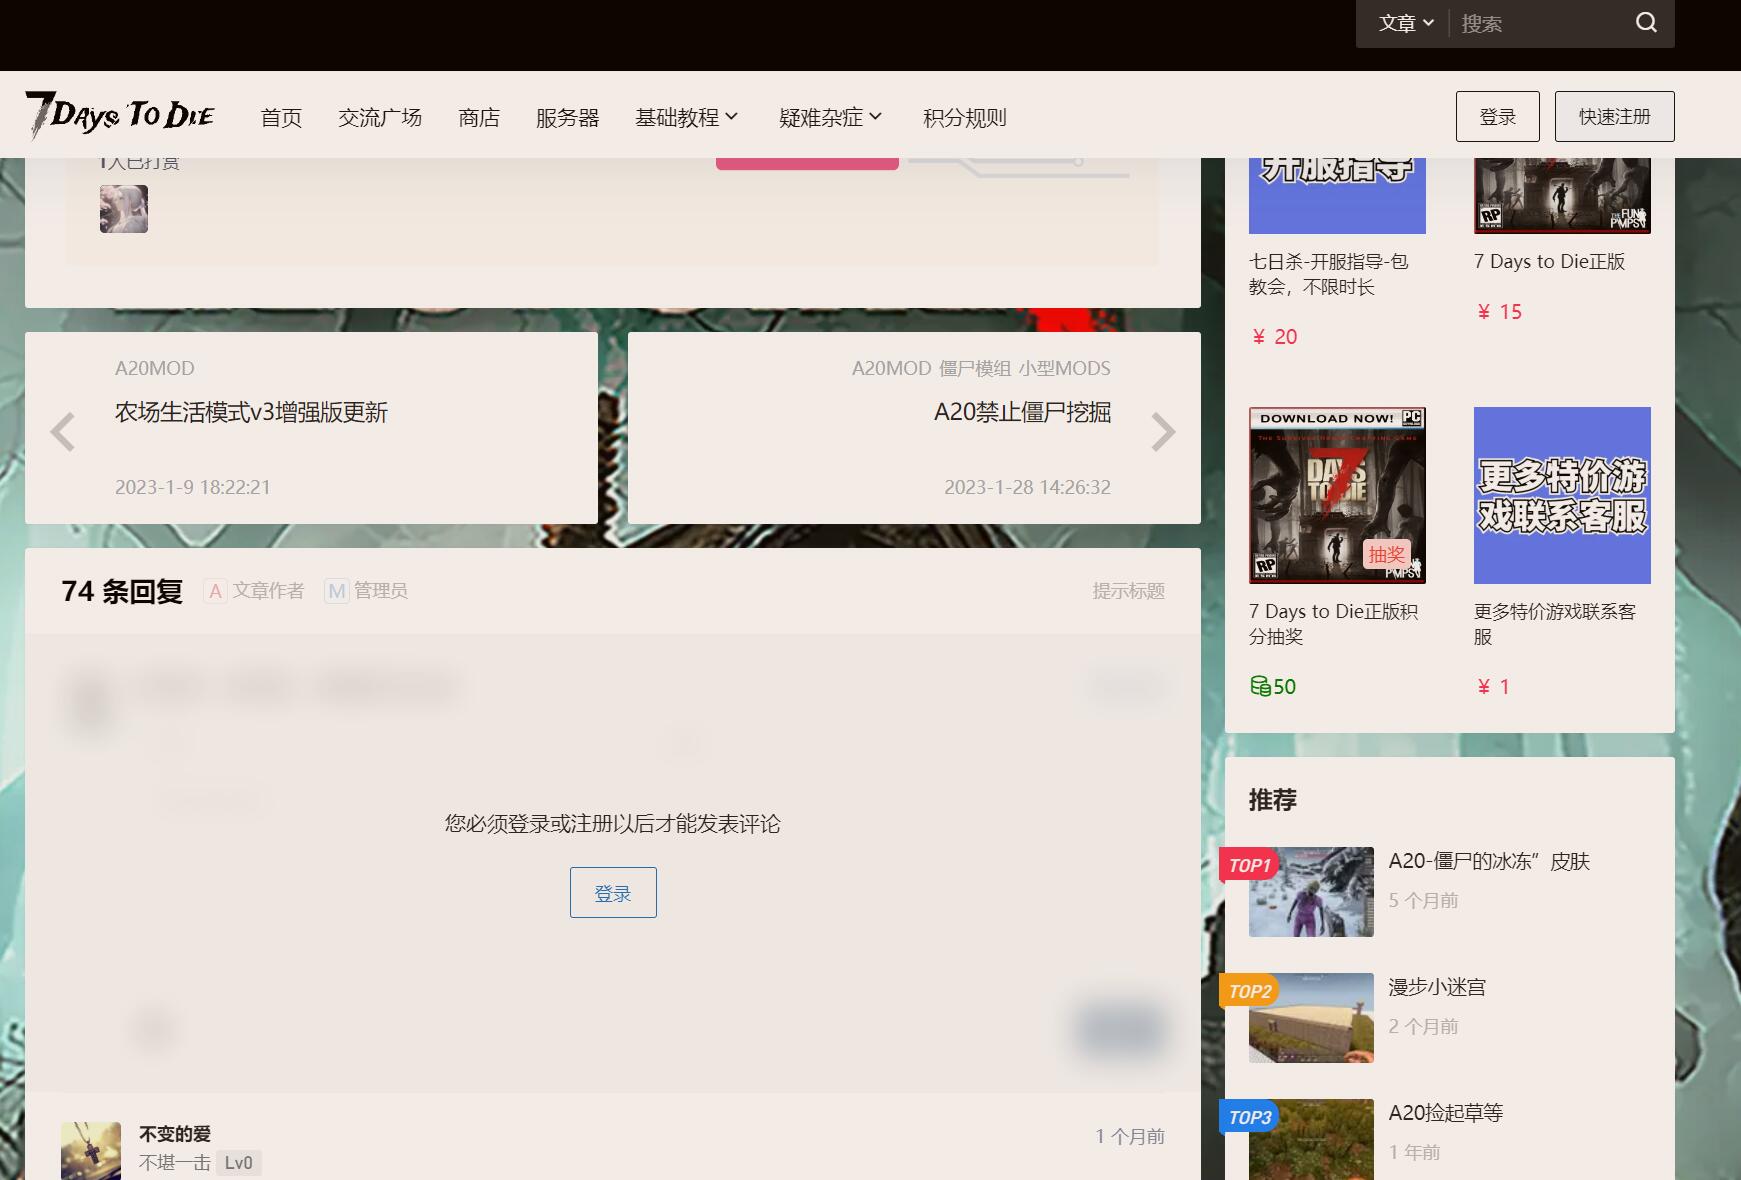
Task: Click the A20MOD tag above 农场生活模式
Action: [x=155, y=368]
